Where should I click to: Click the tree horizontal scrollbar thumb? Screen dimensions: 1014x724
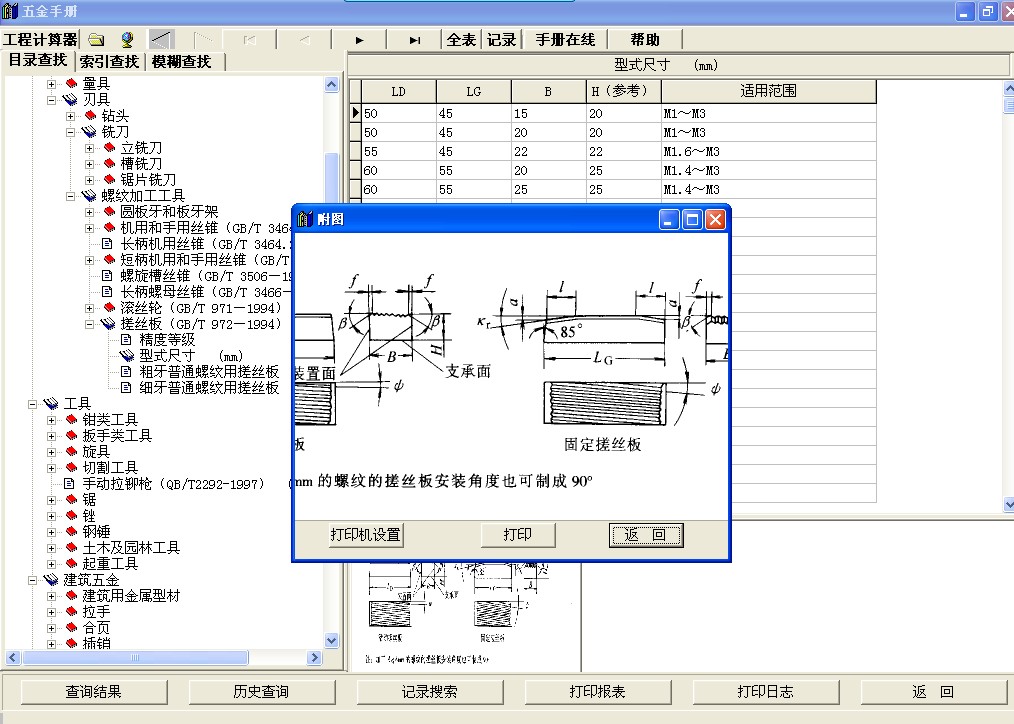click(135, 658)
